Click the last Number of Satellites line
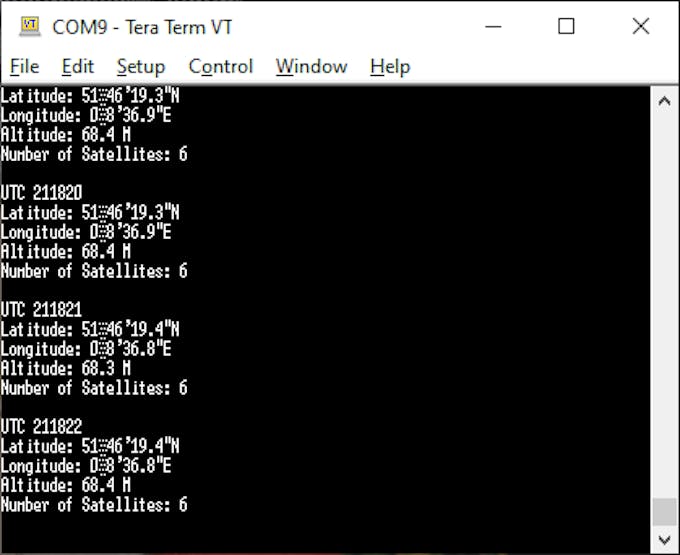Viewport: 680px width, 555px height. tap(94, 505)
